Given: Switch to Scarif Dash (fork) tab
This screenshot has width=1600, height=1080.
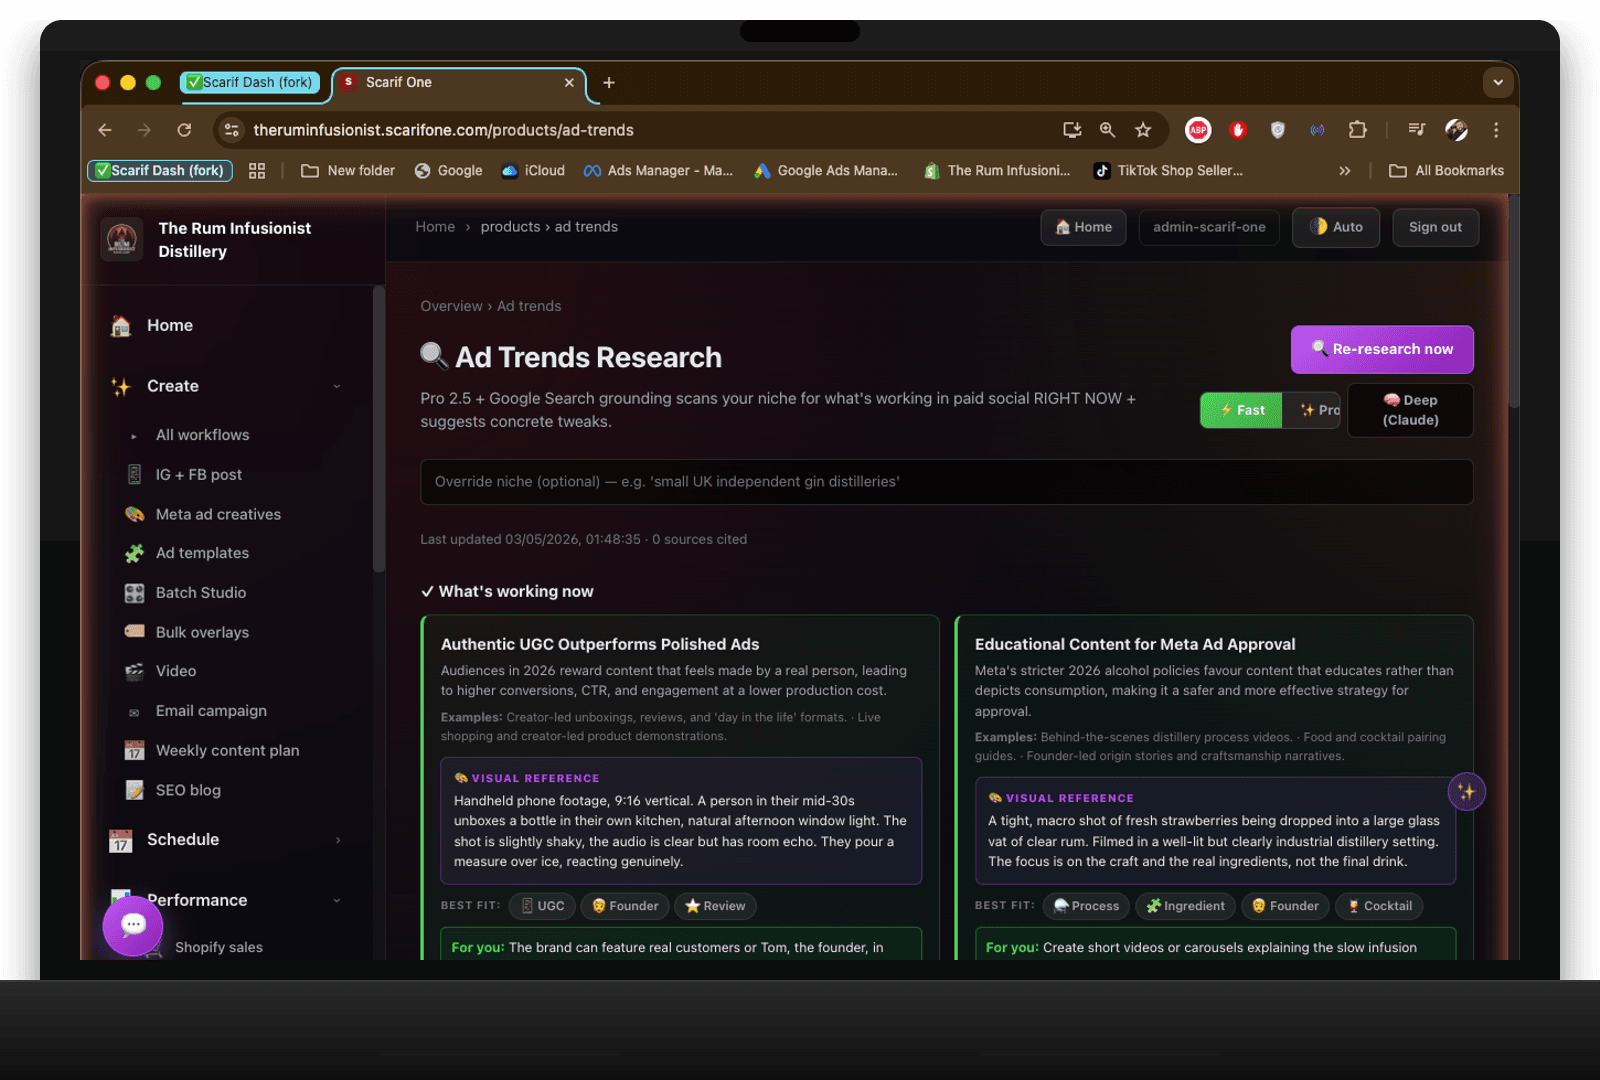Looking at the screenshot, I should (250, 83).
